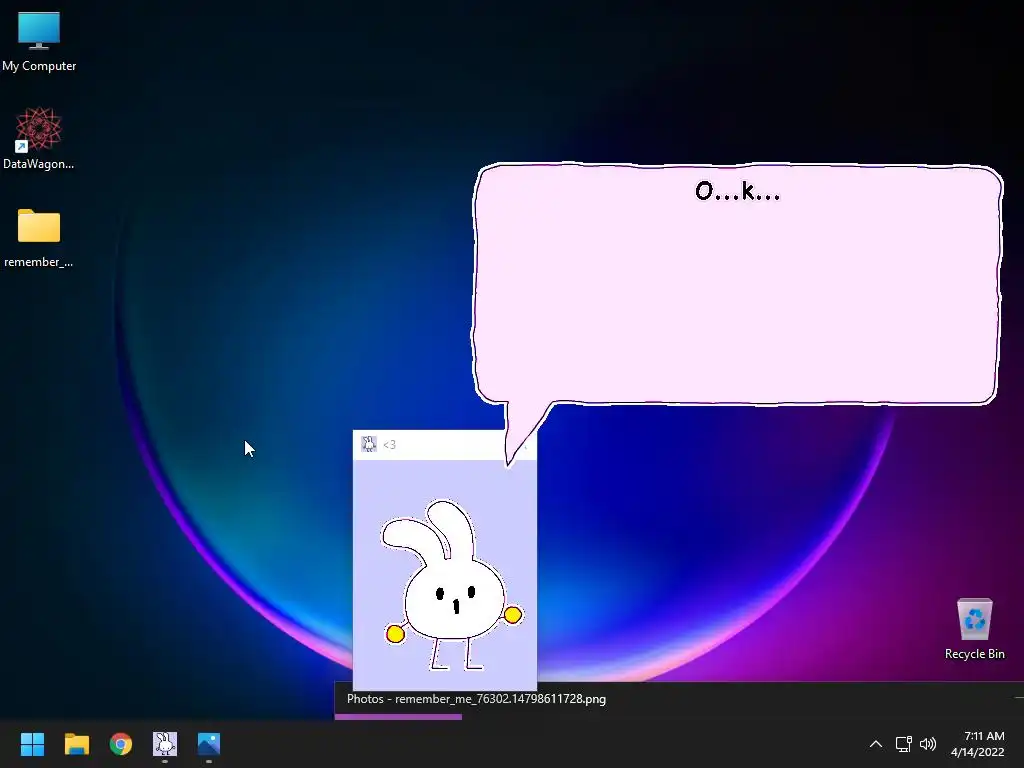This screenshot has height=768, width=1024.
Task: Open File Explorer from taskbar
Action: [76, 744]
